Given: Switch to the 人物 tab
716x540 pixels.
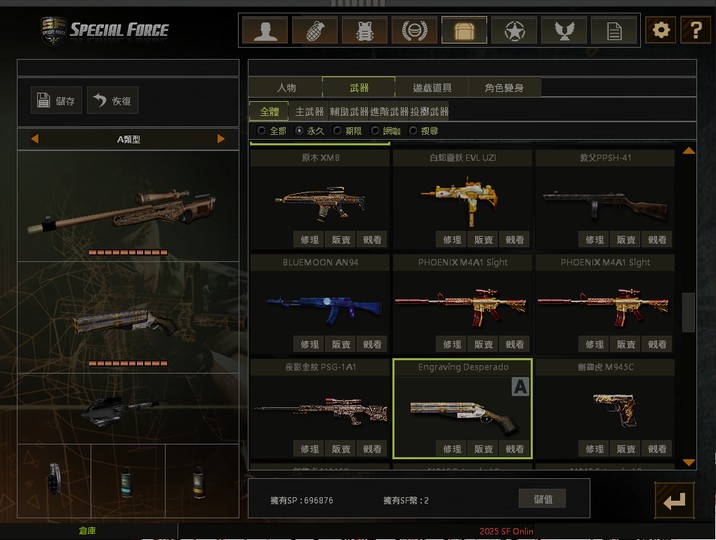Looking at the screenshot, I should point(286,87).
